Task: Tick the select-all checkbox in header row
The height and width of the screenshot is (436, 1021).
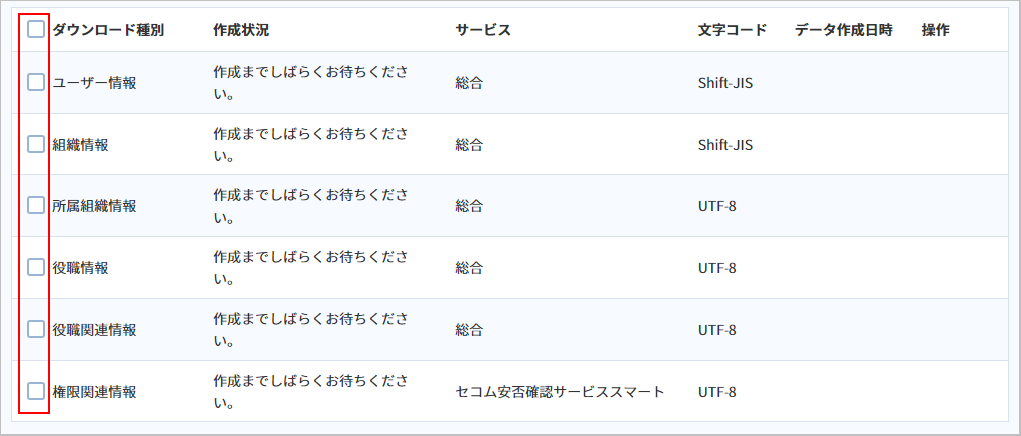Action: point(36,29)
